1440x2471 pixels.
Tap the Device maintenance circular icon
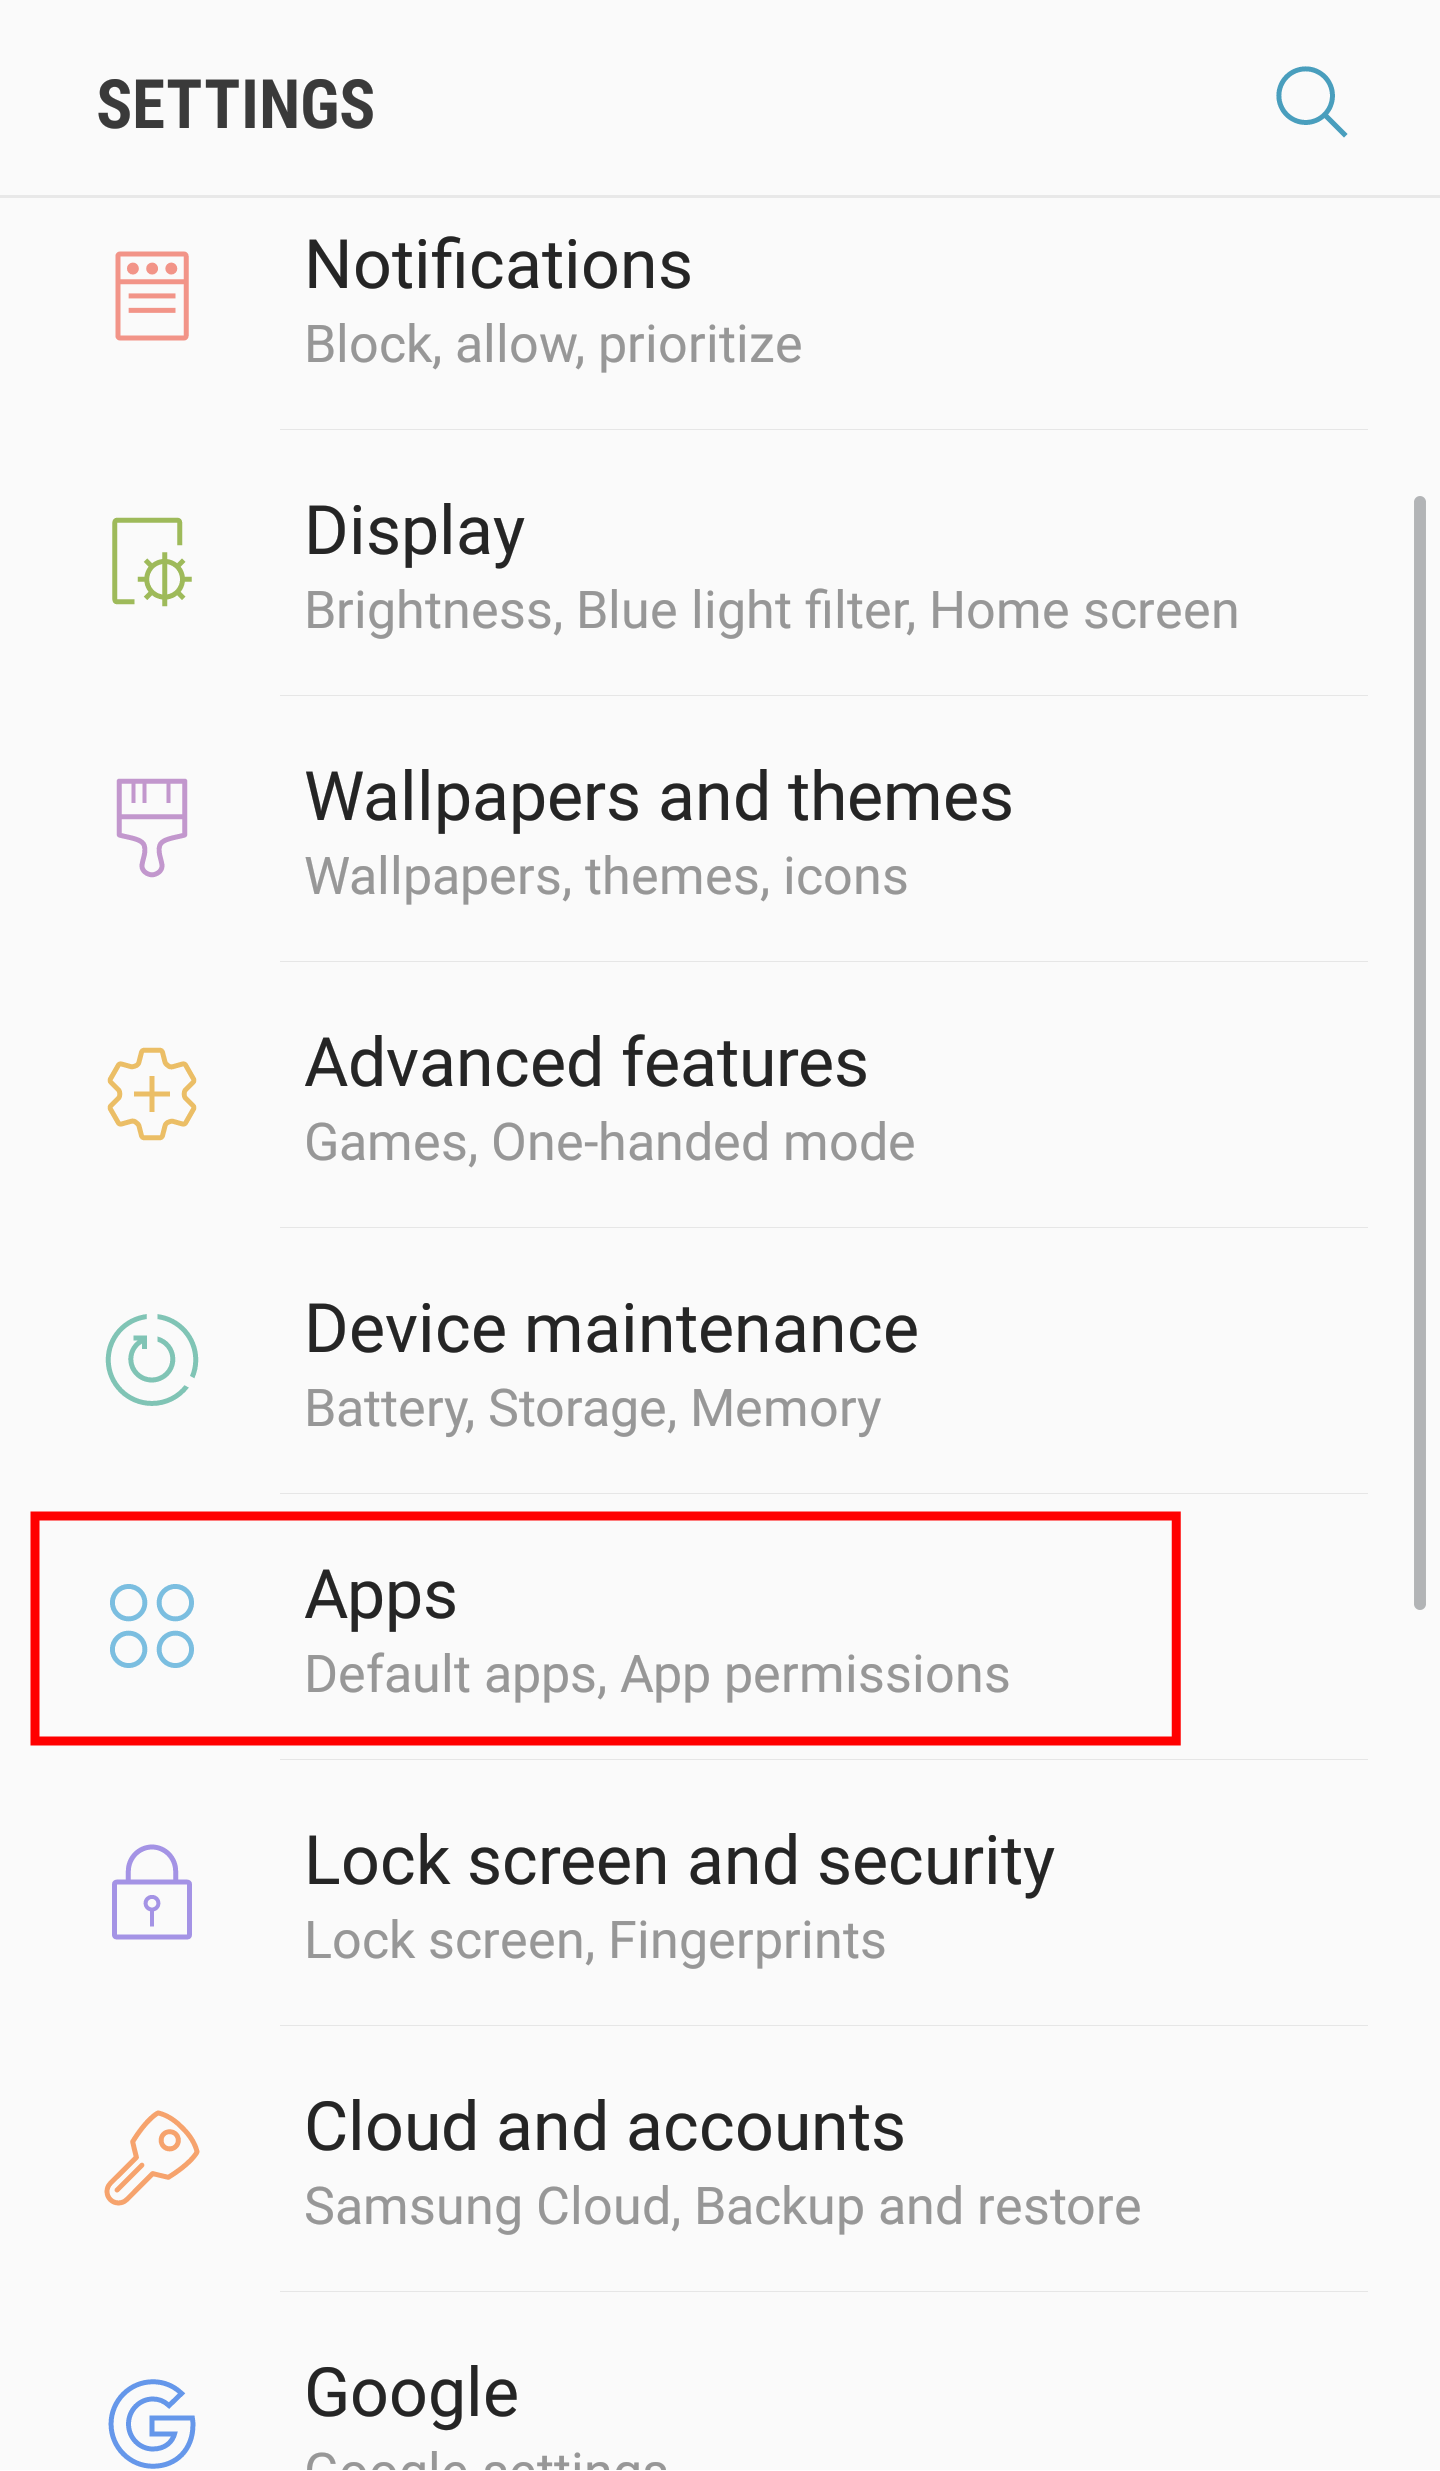pyautogui.click(x=152, y=1360)
